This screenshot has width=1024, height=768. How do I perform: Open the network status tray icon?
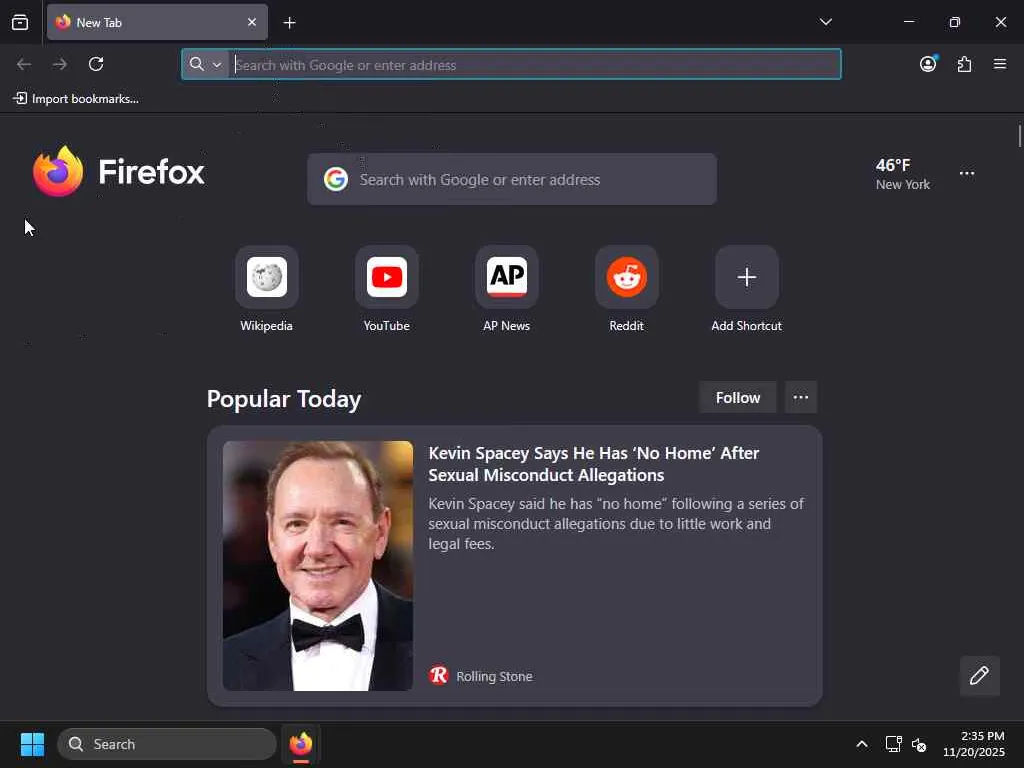point(893,744)
